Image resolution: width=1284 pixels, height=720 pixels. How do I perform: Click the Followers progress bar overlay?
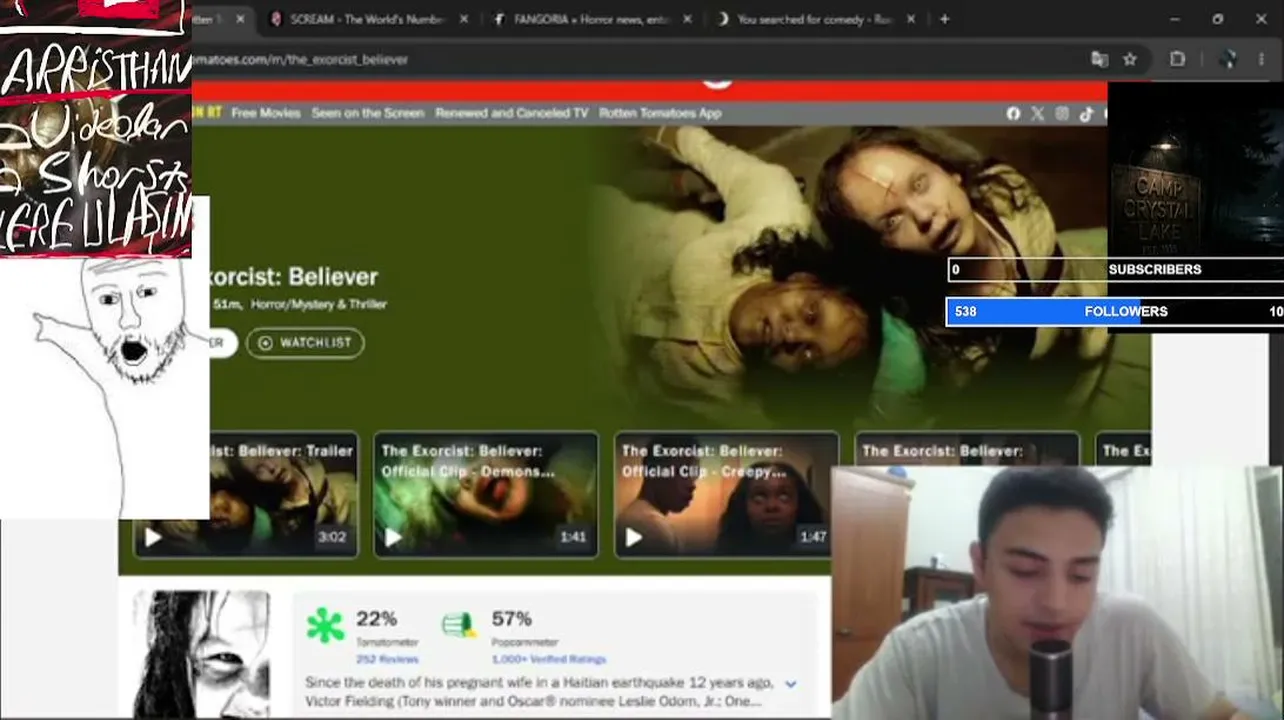1115,311
